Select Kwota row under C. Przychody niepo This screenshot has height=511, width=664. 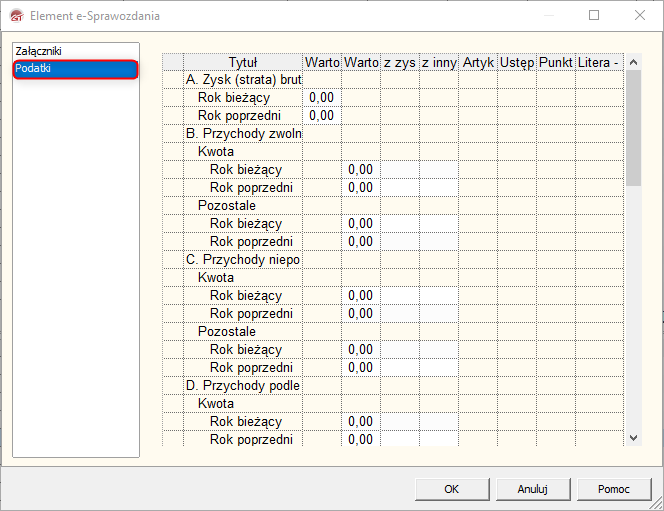pyautogui.click(x=243, y=278)
